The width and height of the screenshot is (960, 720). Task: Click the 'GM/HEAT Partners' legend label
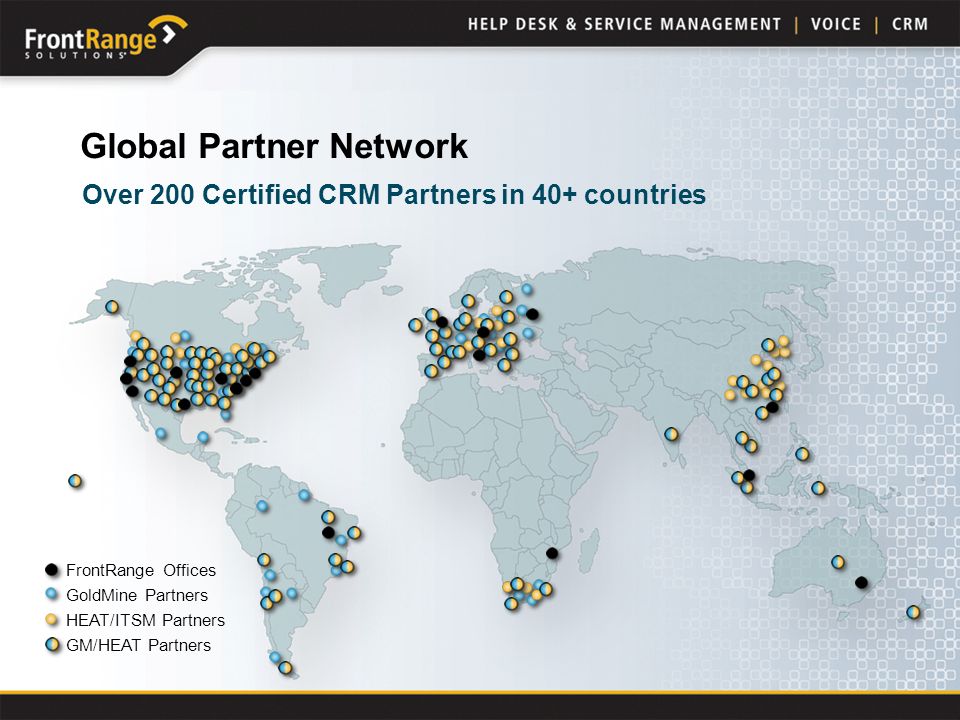point(138,645)
